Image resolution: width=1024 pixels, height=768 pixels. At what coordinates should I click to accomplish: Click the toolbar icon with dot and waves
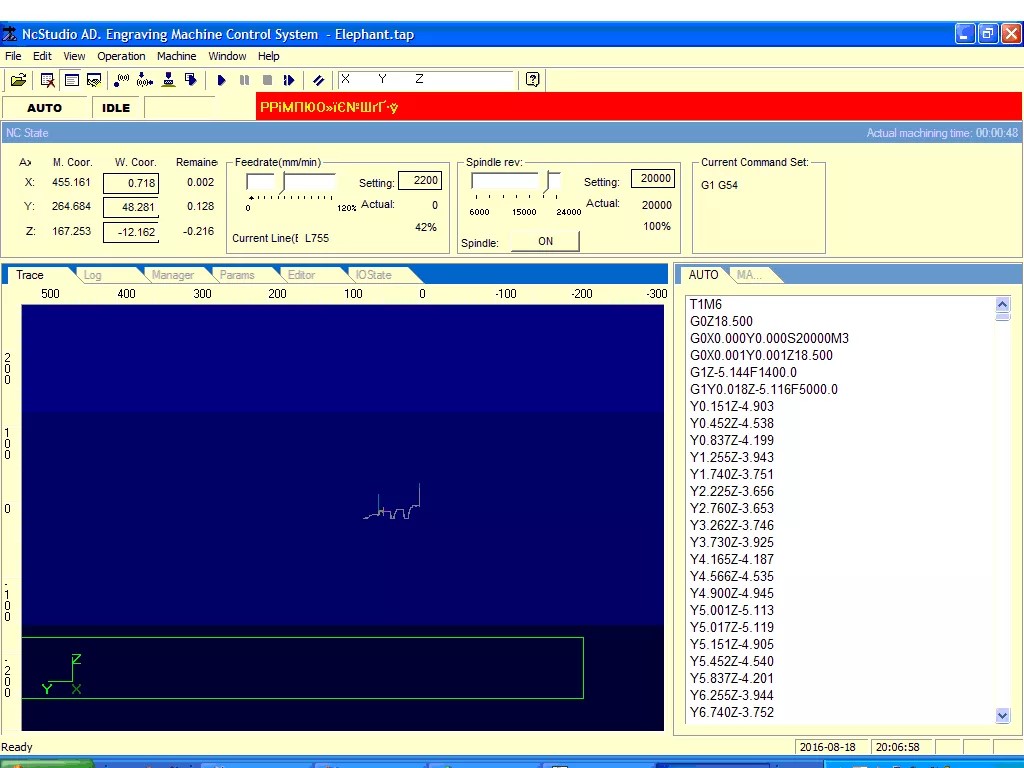coord(121,80)
